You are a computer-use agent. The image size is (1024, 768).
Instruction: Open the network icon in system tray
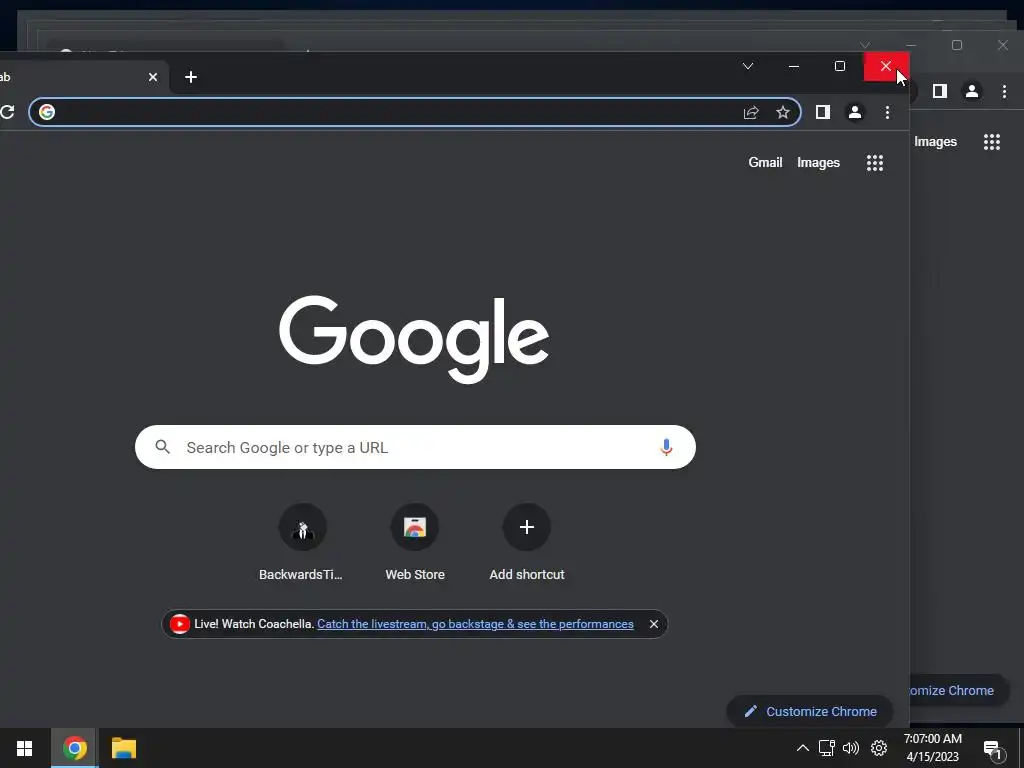(x=827, y=748)
